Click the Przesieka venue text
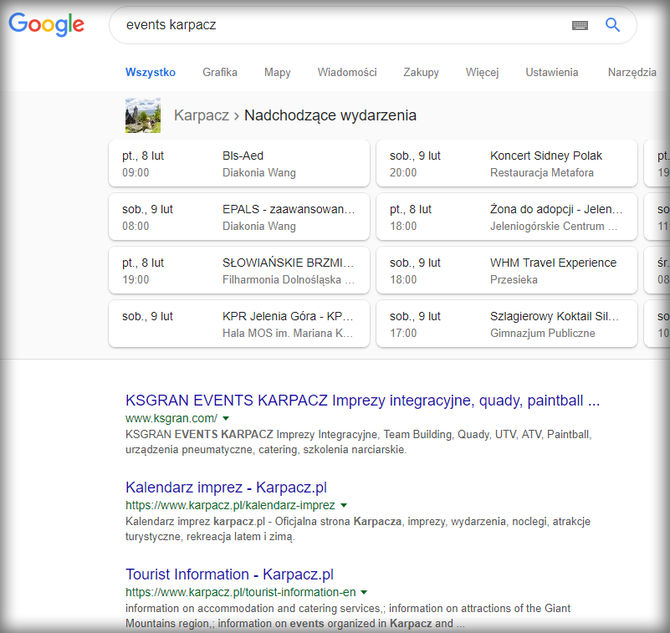This screenshot has height=633, width=670. (514, 280)
